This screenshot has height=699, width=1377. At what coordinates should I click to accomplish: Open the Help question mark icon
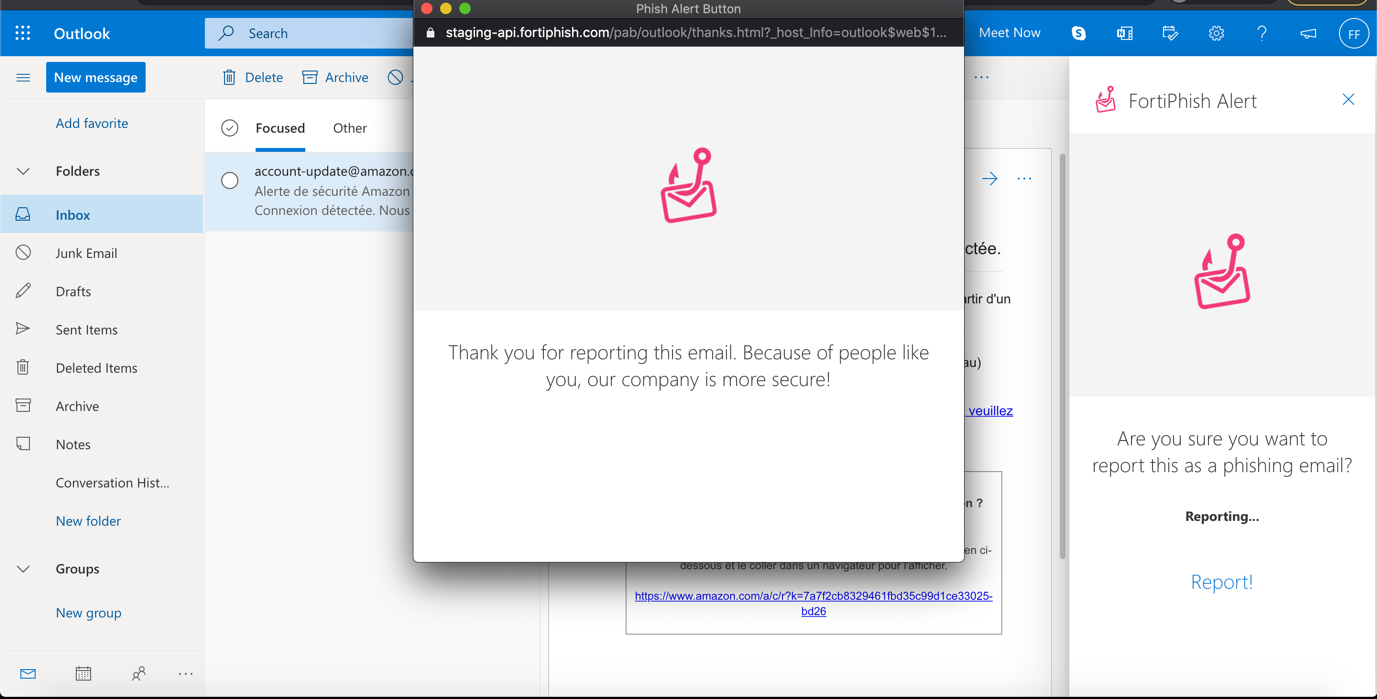[1262, 33]
